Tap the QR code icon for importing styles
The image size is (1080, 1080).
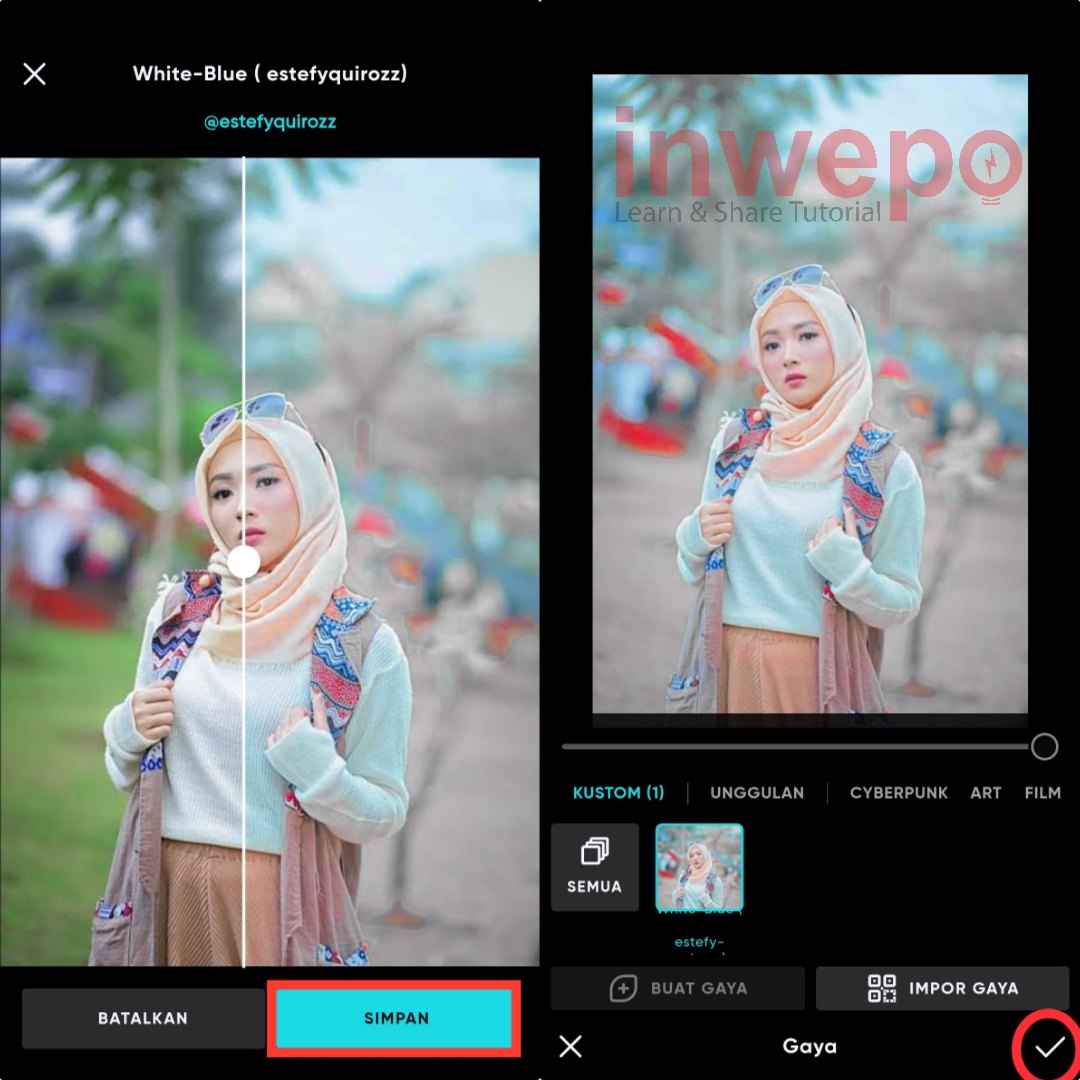pos(881,988)
